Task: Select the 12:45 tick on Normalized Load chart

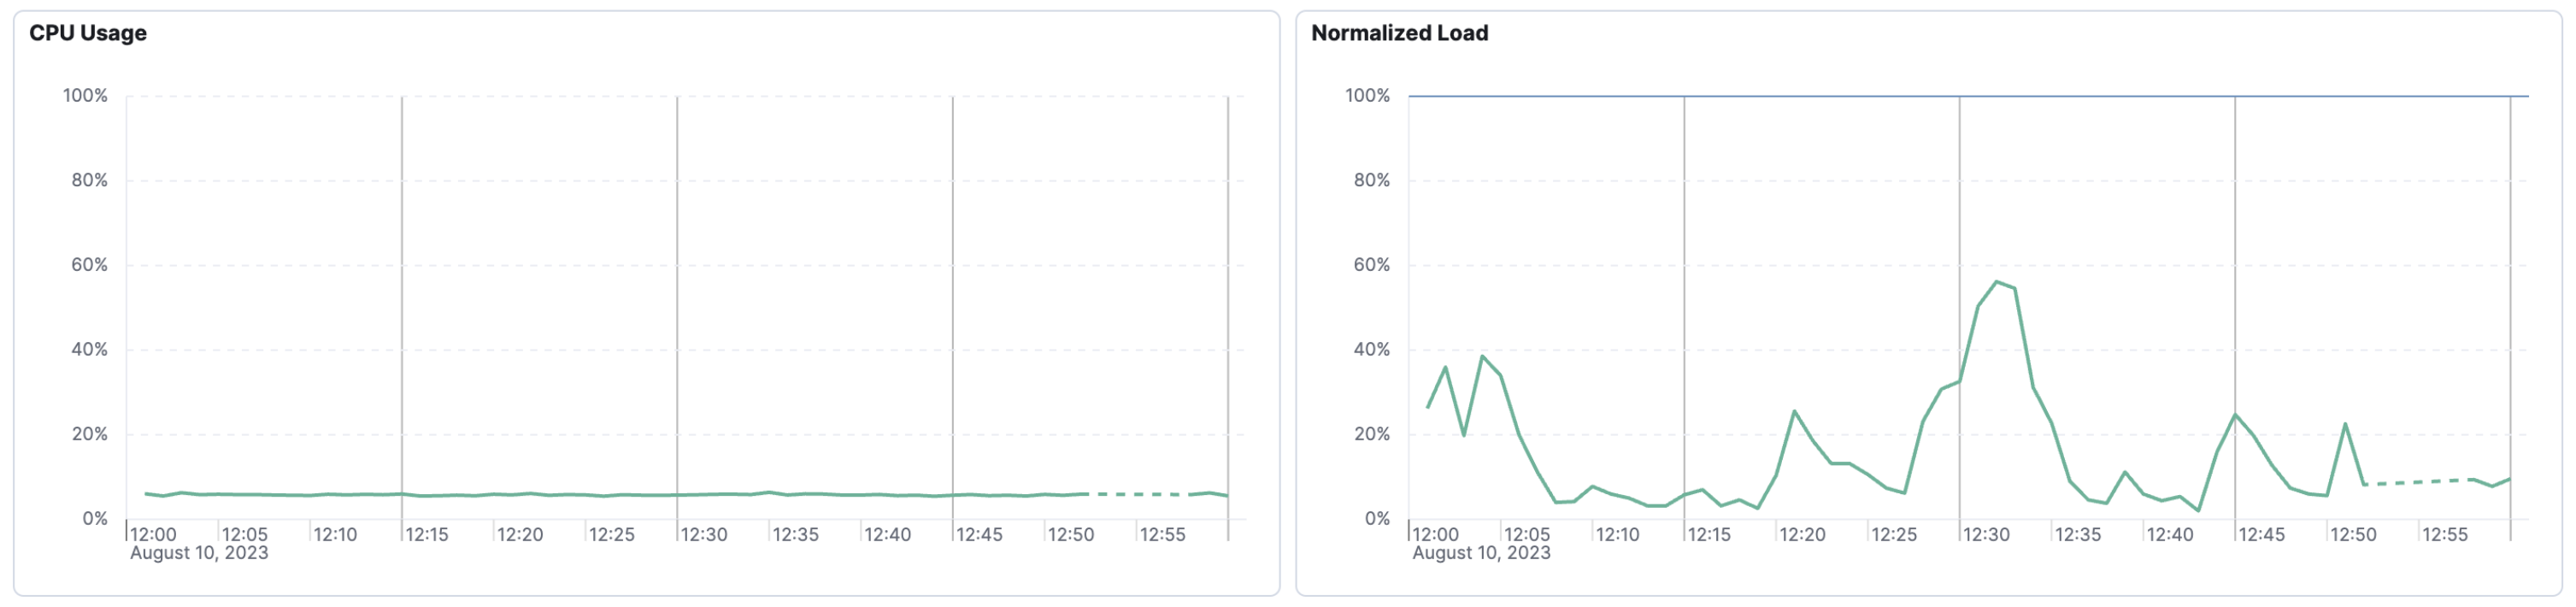Action: (x=2261, y=535)
